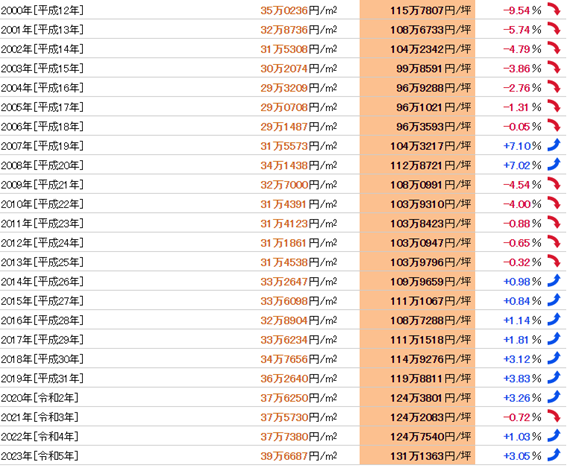Select the 2020年[令和2年] row label

click(39, 398)
